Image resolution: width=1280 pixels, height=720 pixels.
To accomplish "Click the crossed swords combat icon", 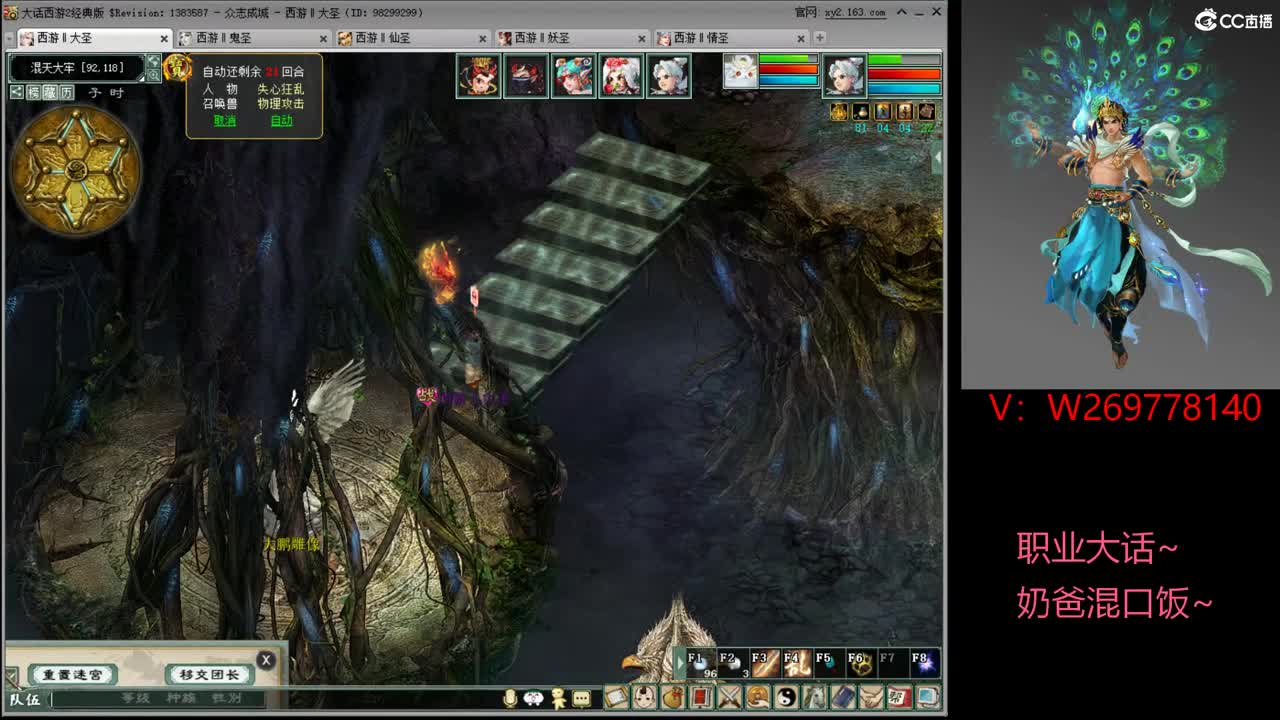I will click(x=729, y=697).
